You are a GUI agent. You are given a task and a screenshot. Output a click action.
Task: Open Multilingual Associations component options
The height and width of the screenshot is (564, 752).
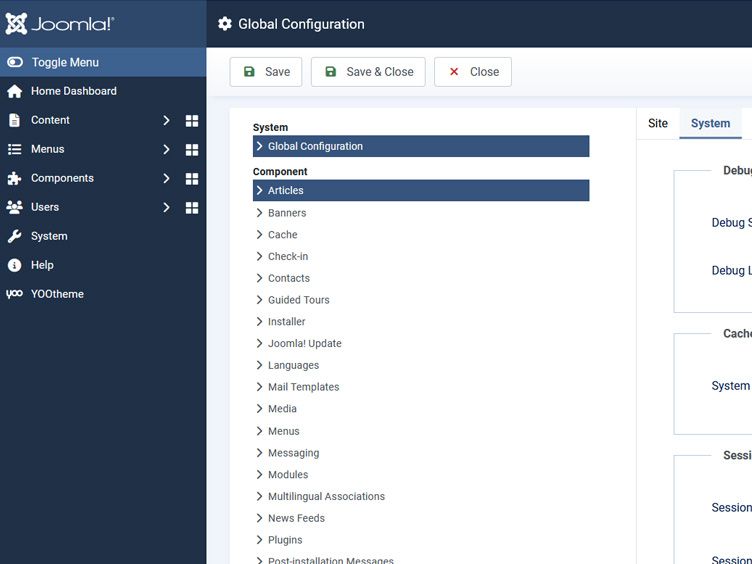[326, 496]
